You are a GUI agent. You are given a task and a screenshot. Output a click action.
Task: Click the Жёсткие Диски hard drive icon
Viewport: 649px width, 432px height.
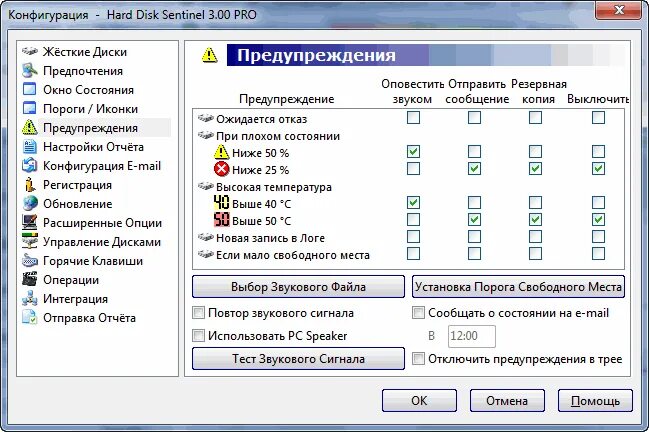[30, 52]
